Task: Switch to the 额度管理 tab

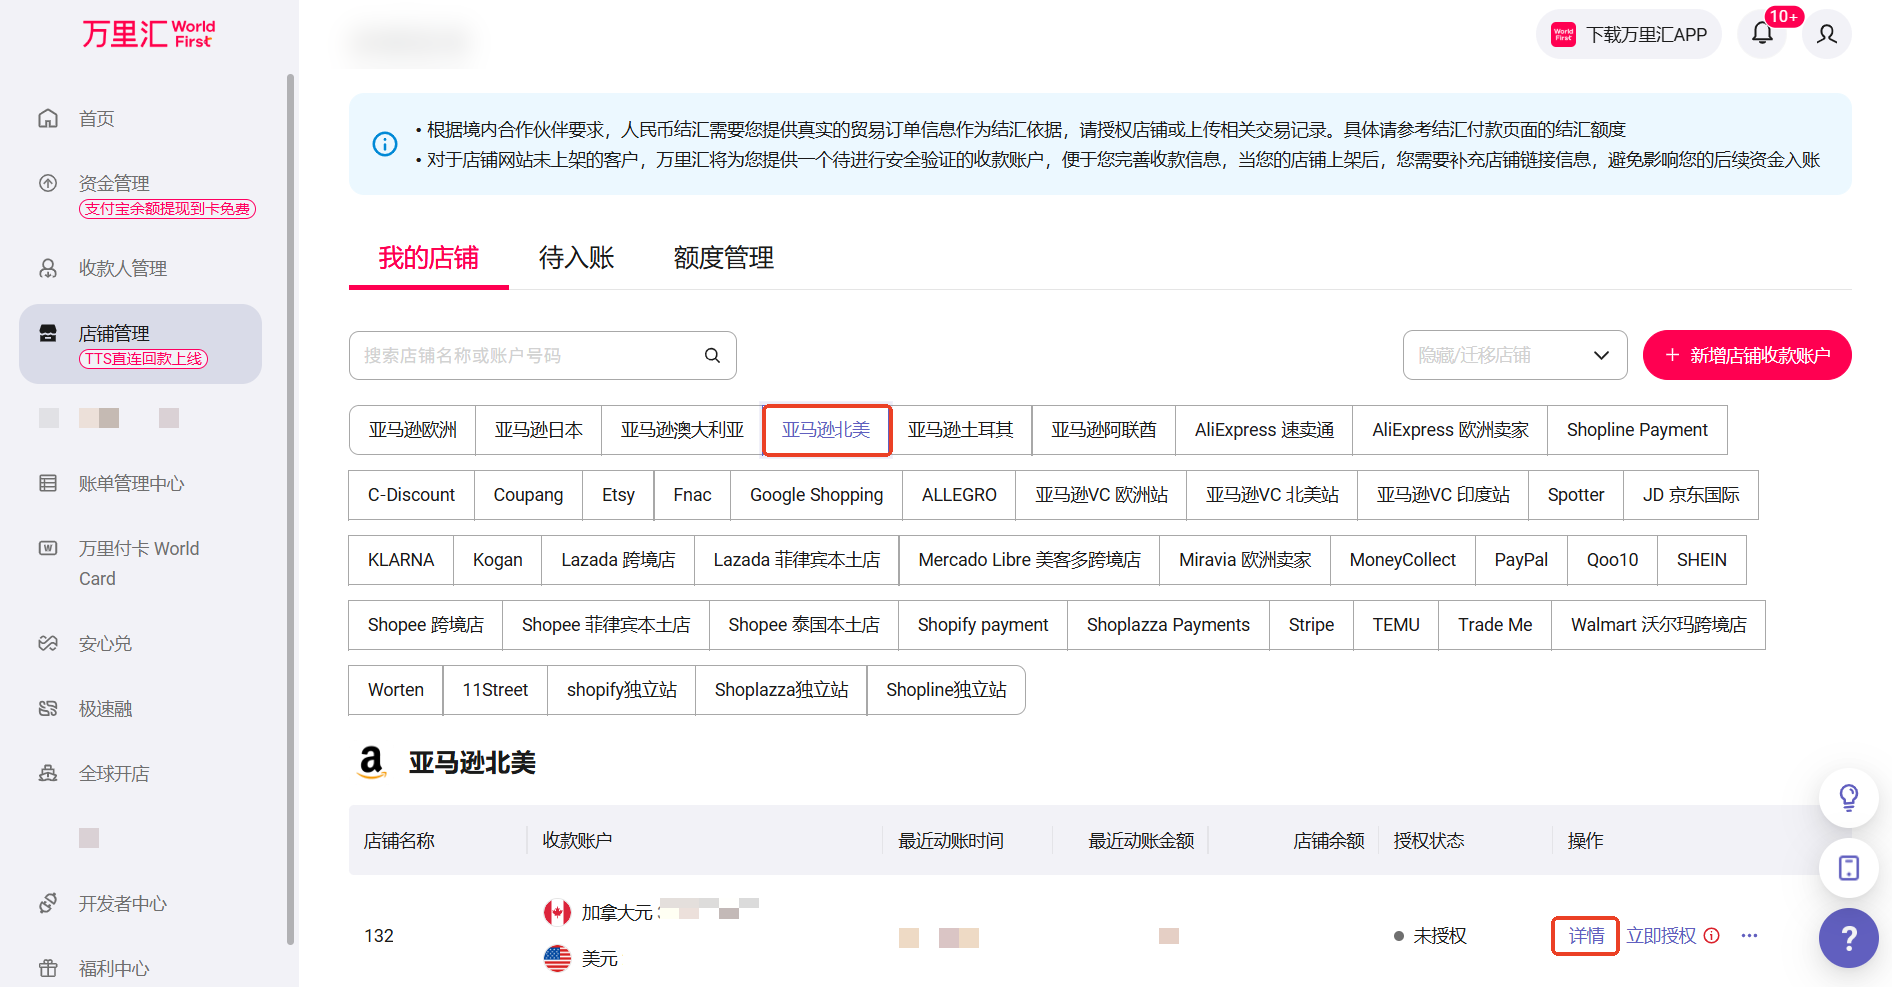Action: point(723,258)
